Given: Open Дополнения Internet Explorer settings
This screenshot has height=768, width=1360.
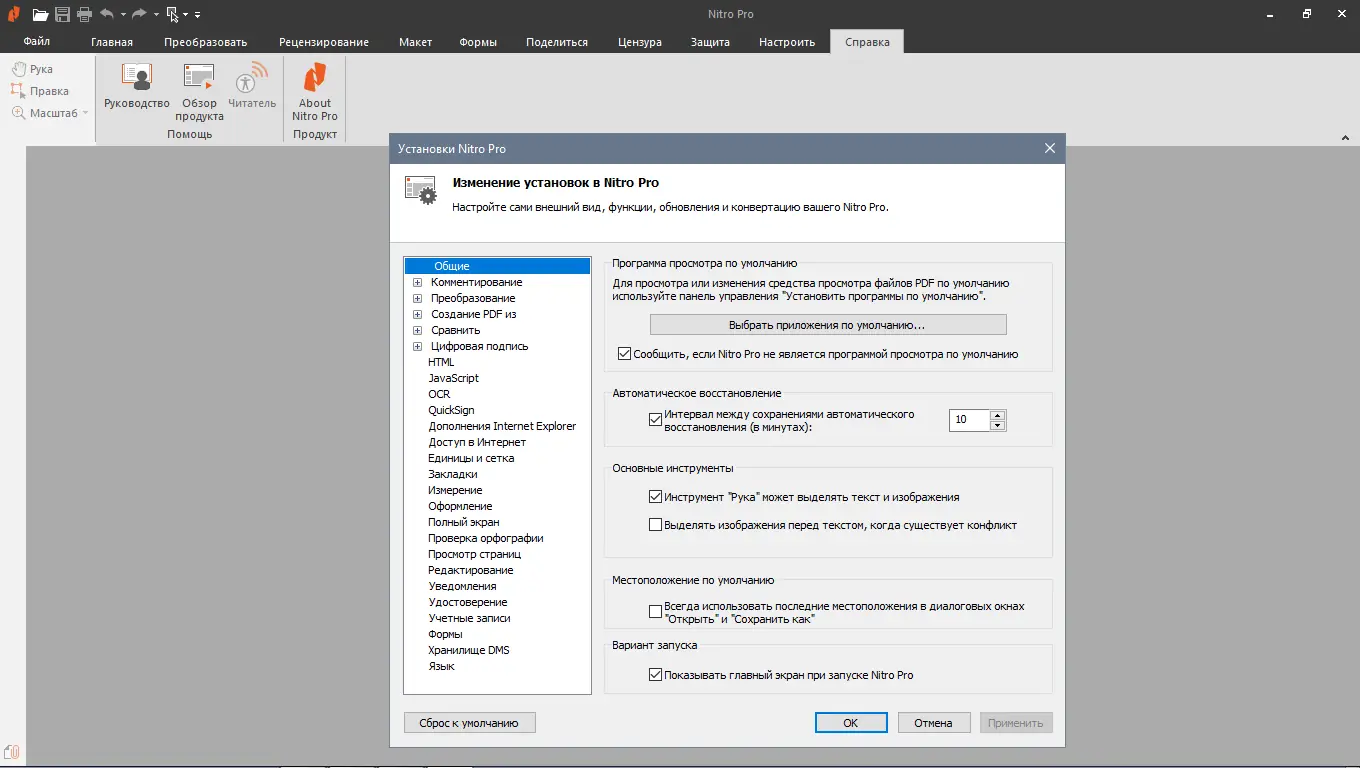Looking at the screenshot, I should [x=502, y=426].
